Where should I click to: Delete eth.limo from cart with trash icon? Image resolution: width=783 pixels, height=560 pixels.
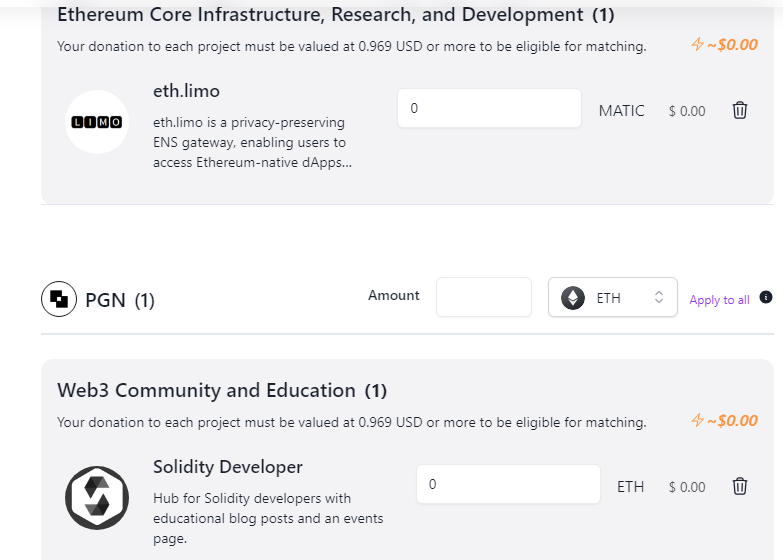click(x=740, y=110)
